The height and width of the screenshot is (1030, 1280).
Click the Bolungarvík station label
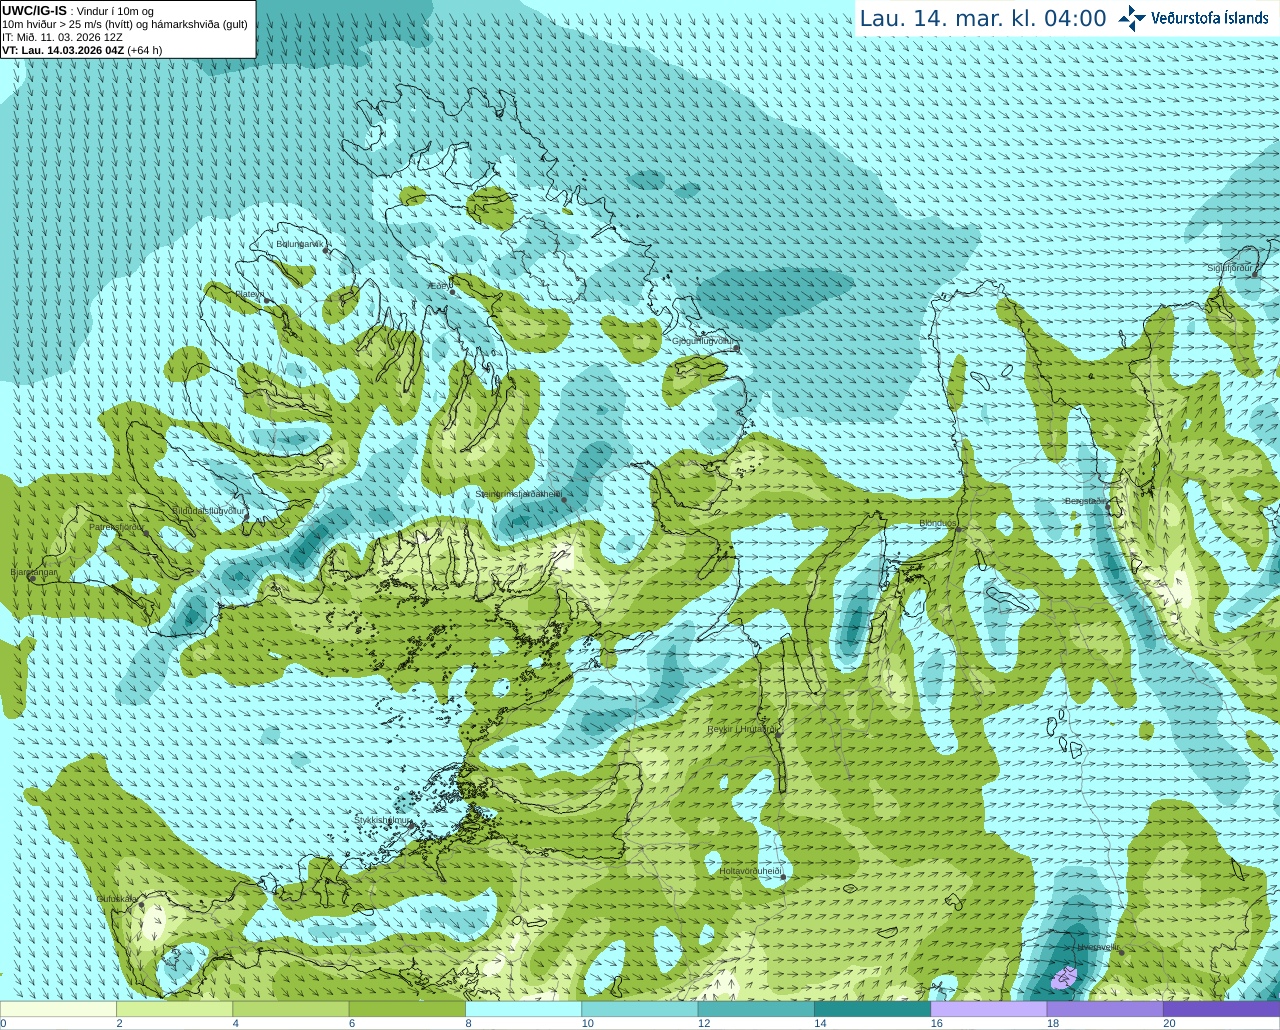(300, 243)
